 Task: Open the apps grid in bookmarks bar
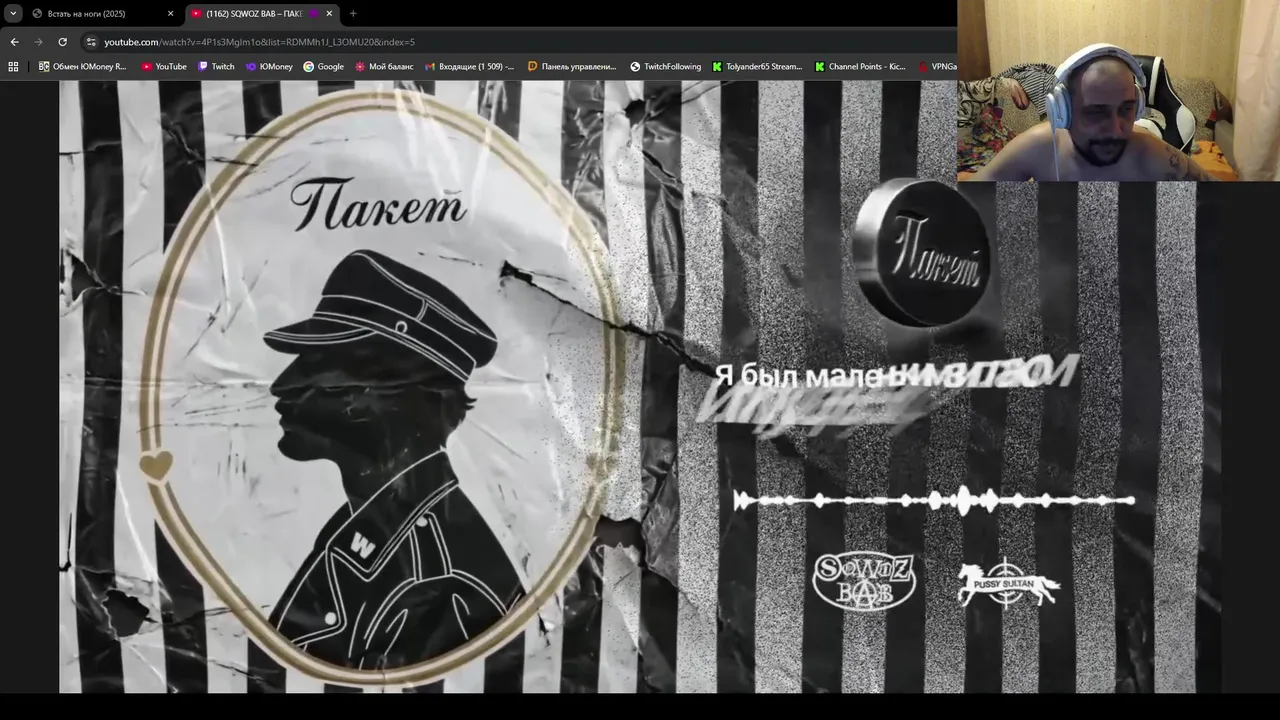(13, 67)
